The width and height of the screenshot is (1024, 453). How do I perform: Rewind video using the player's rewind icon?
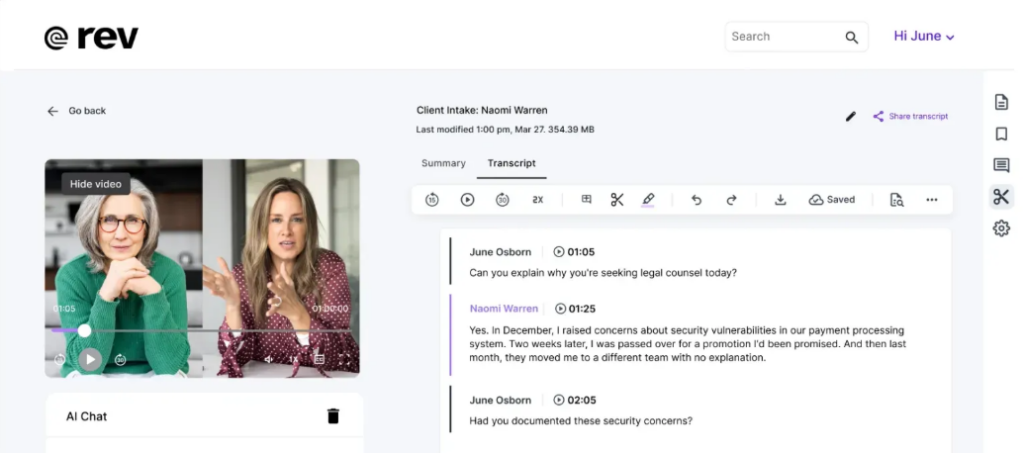59,359
